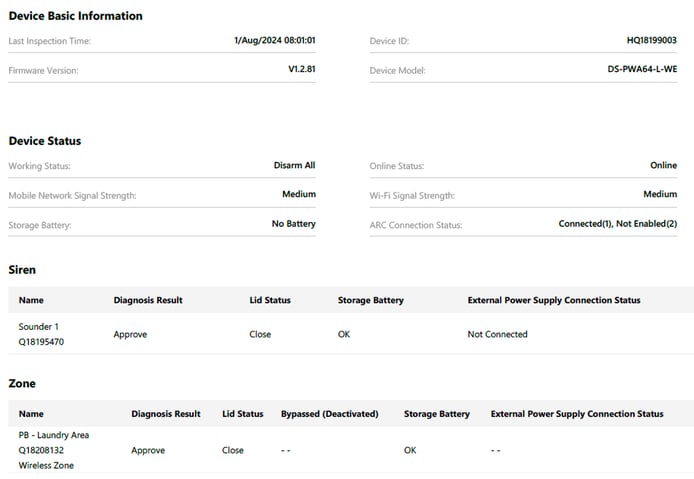This screenshot has height=479, width=694.
Task: Click Lid Status header in Zone table
Action: tap(243, 414)
